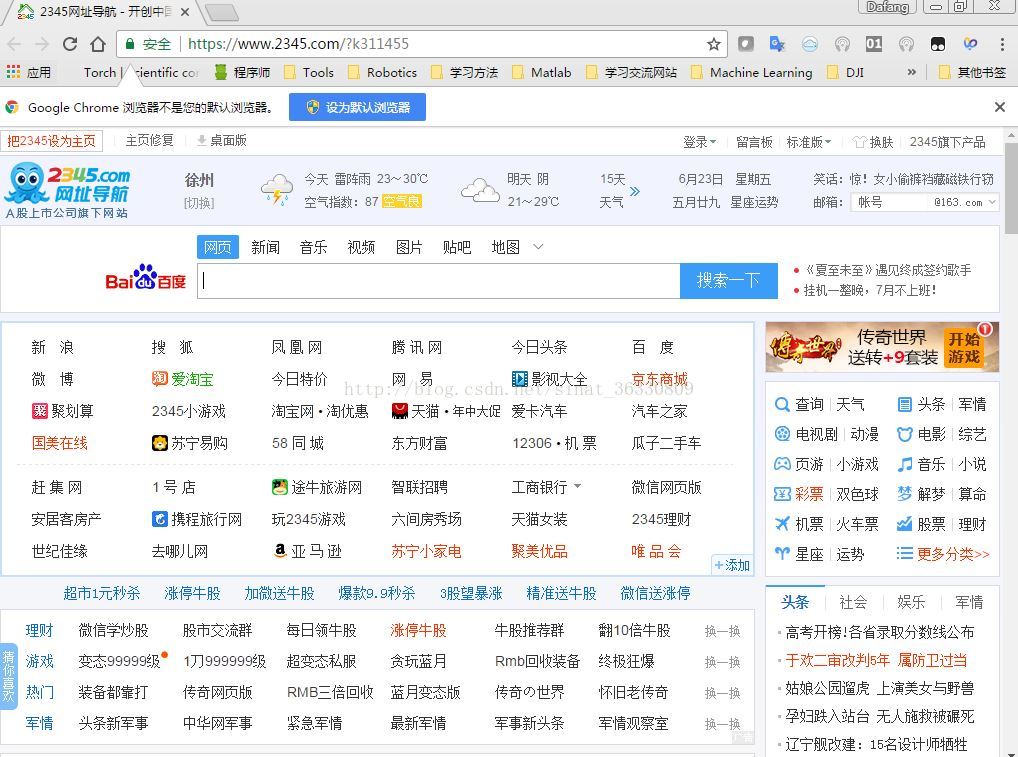The width and height of the screenshot is (1018, 757).
Task: Show more bookmarks with the » chevron
Action: pos(912,72)
